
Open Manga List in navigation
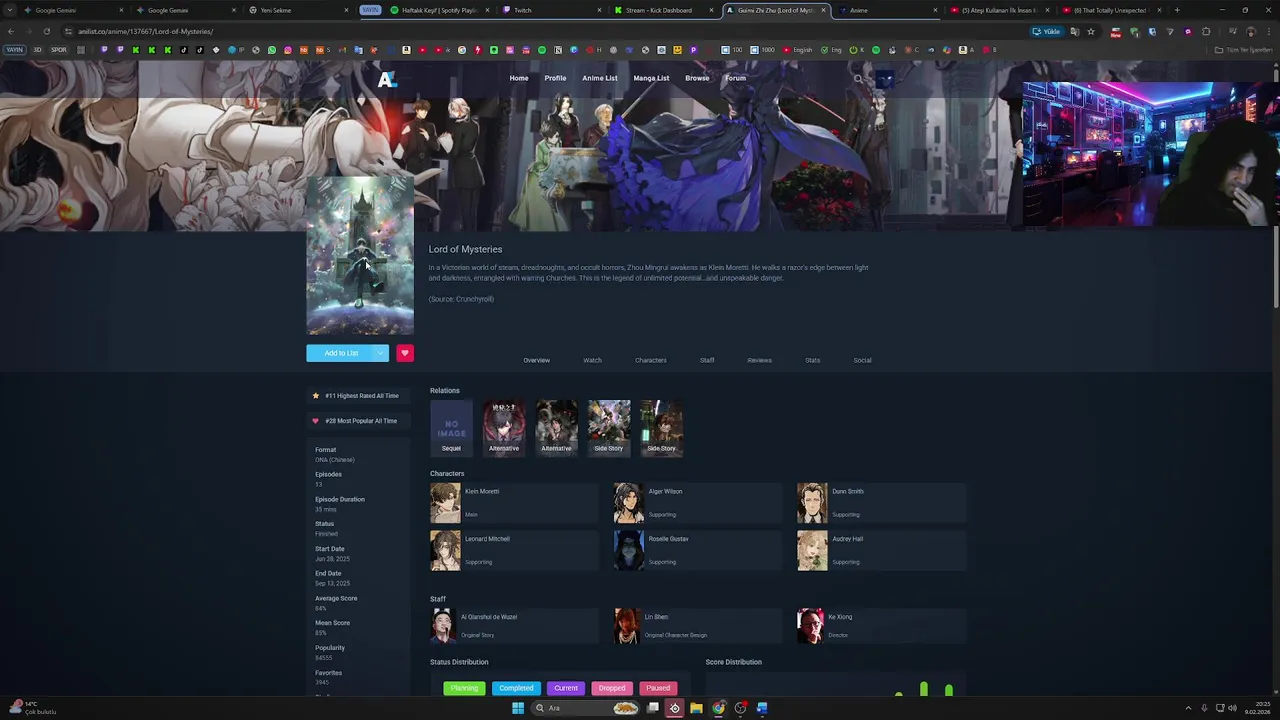click(x=651, y=78)
